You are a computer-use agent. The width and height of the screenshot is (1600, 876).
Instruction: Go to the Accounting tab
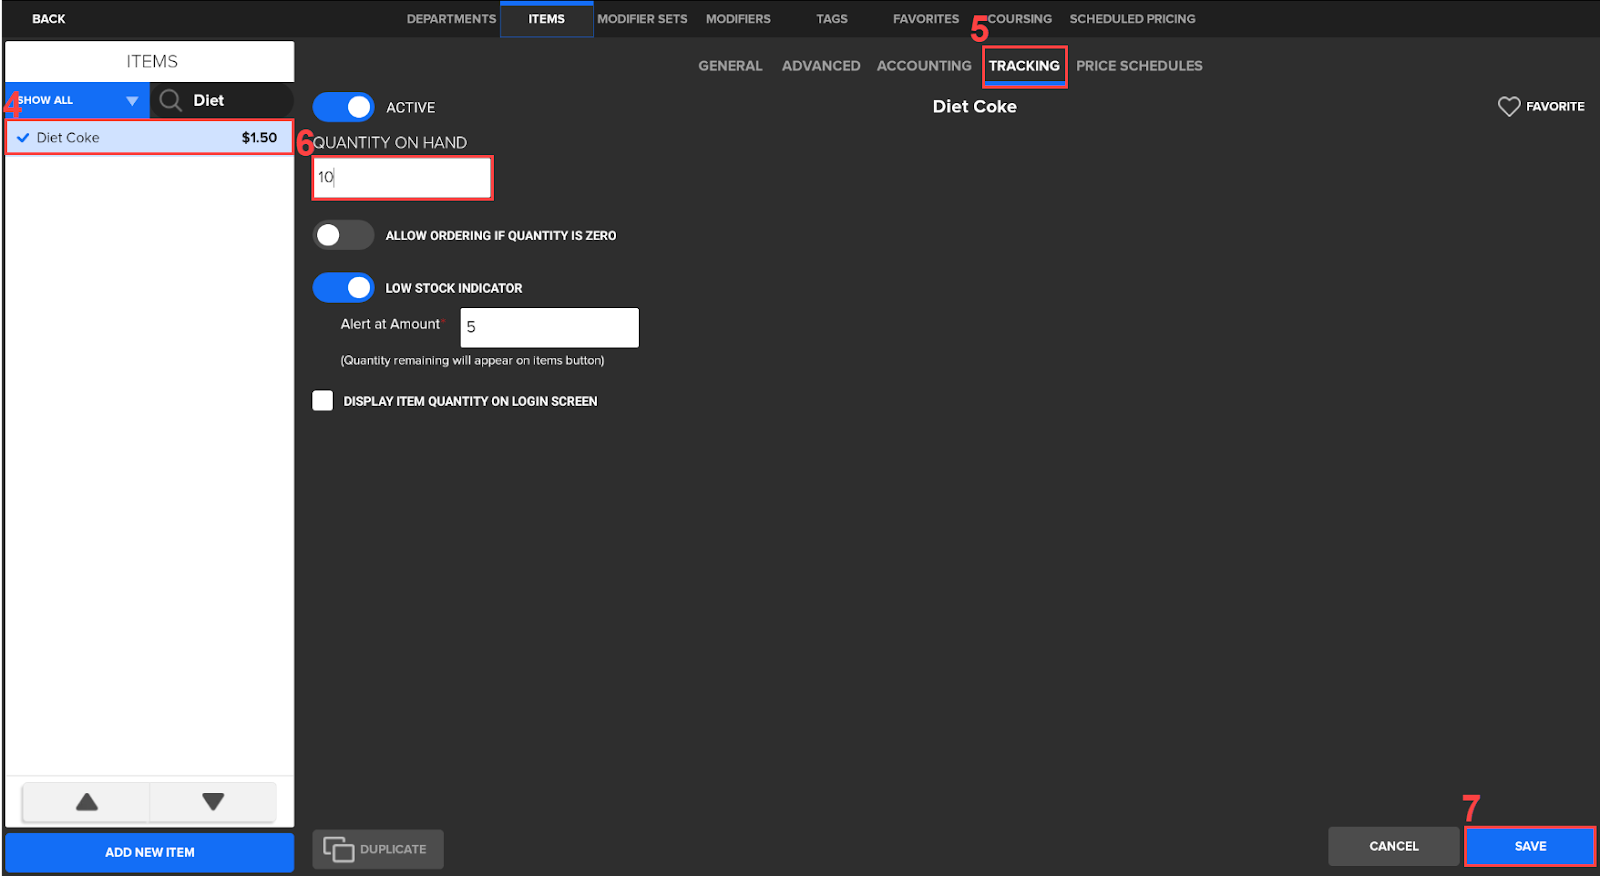click(x=923, y=66)
